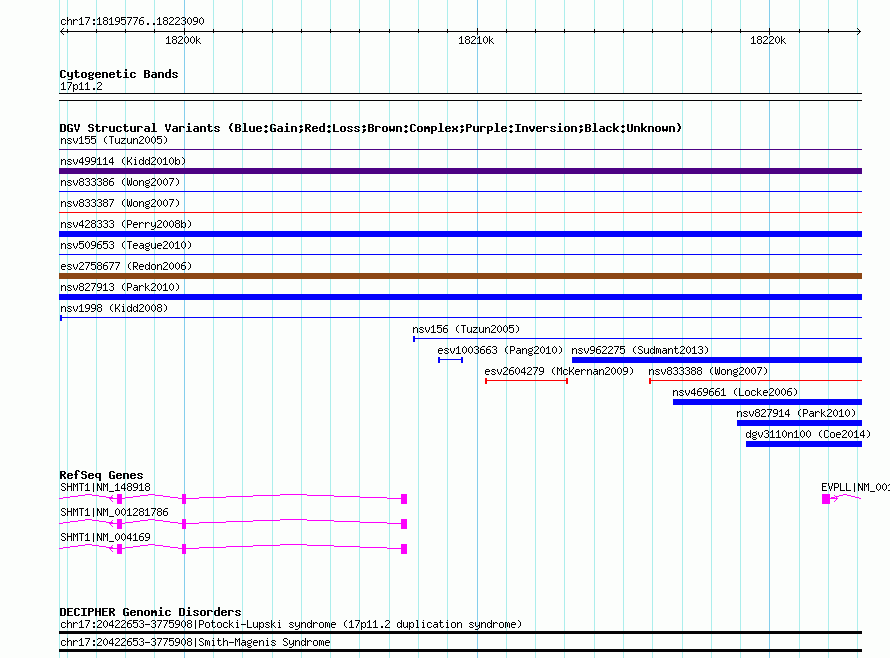Select the rightmost exon of SHMT1 NM_001281786
Screen dimensions: 890x658
pyautogui.click(x=404, y=524)
